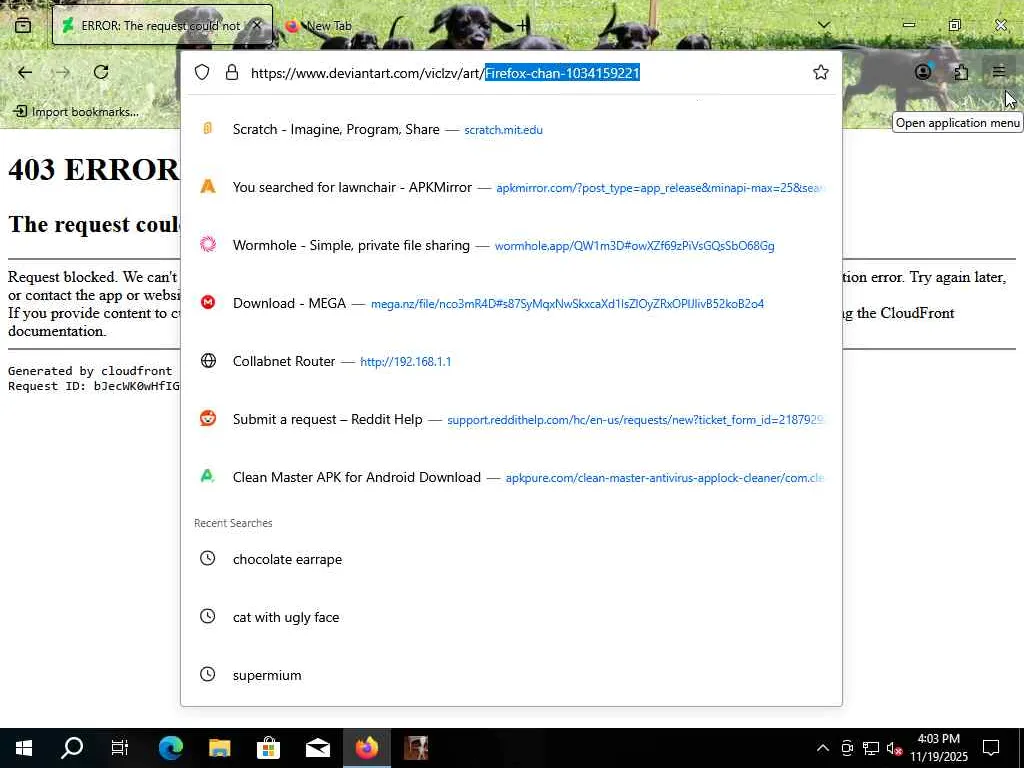Click Import bookmarks button
1024x768 pixels.
point(76,112)
